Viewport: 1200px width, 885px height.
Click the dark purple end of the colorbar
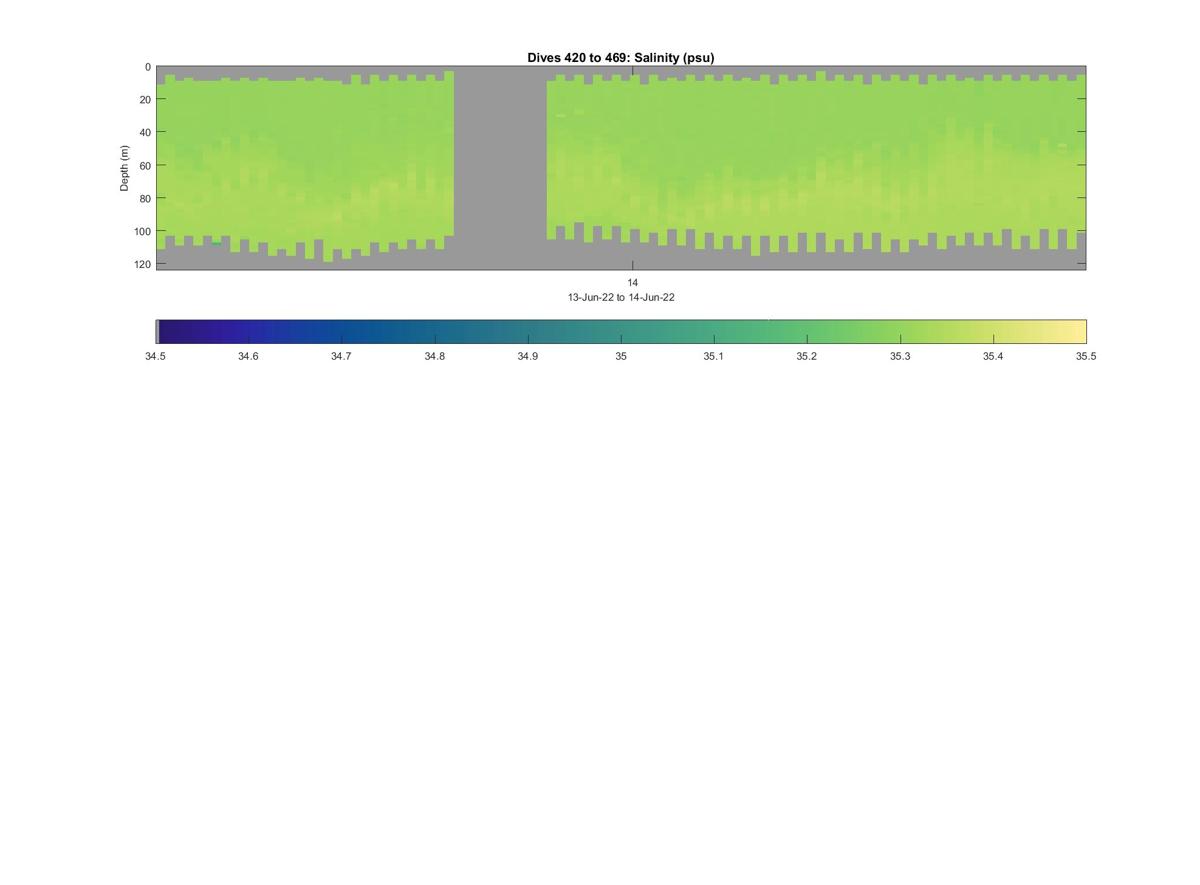(x=175, y=332)
